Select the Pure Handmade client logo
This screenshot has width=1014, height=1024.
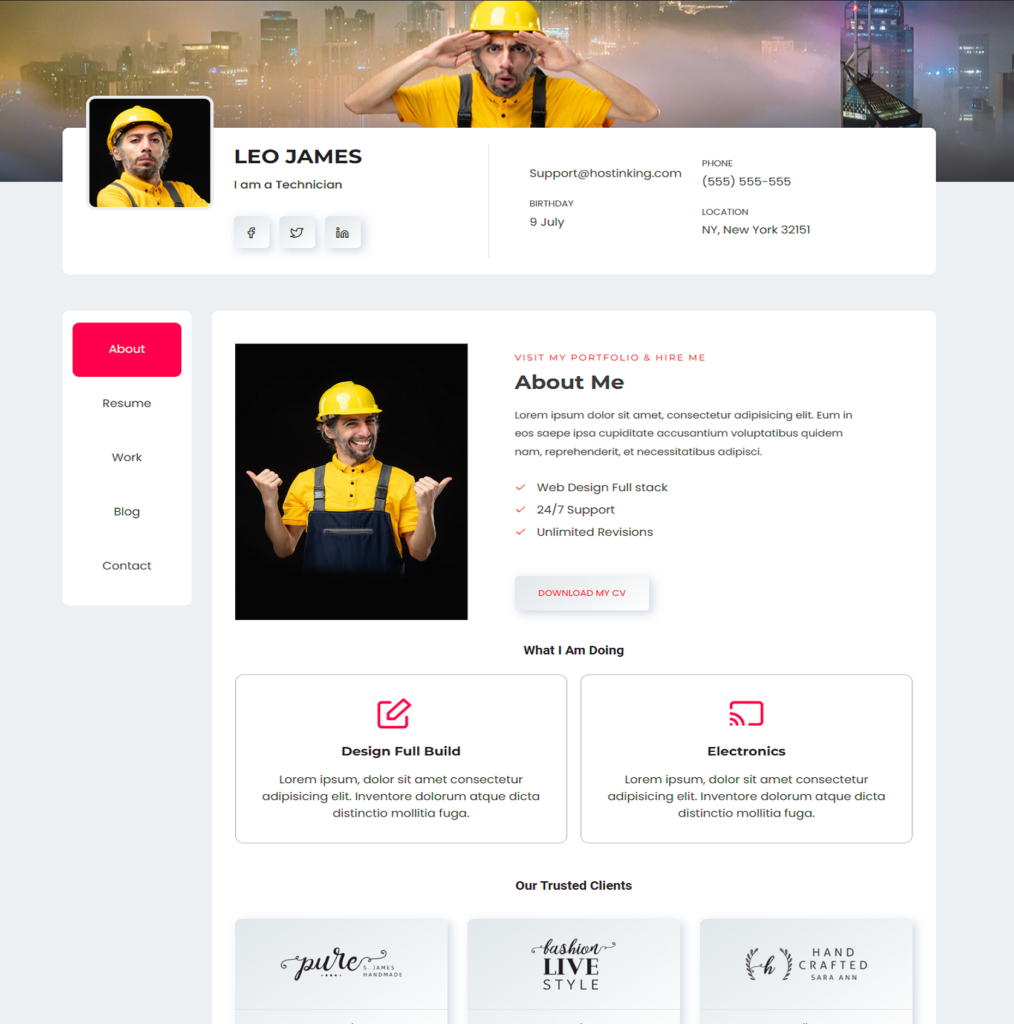click(x=341, y=964)
